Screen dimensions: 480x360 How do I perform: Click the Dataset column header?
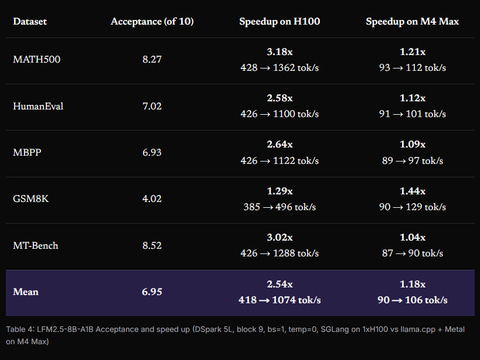(30, 22)
